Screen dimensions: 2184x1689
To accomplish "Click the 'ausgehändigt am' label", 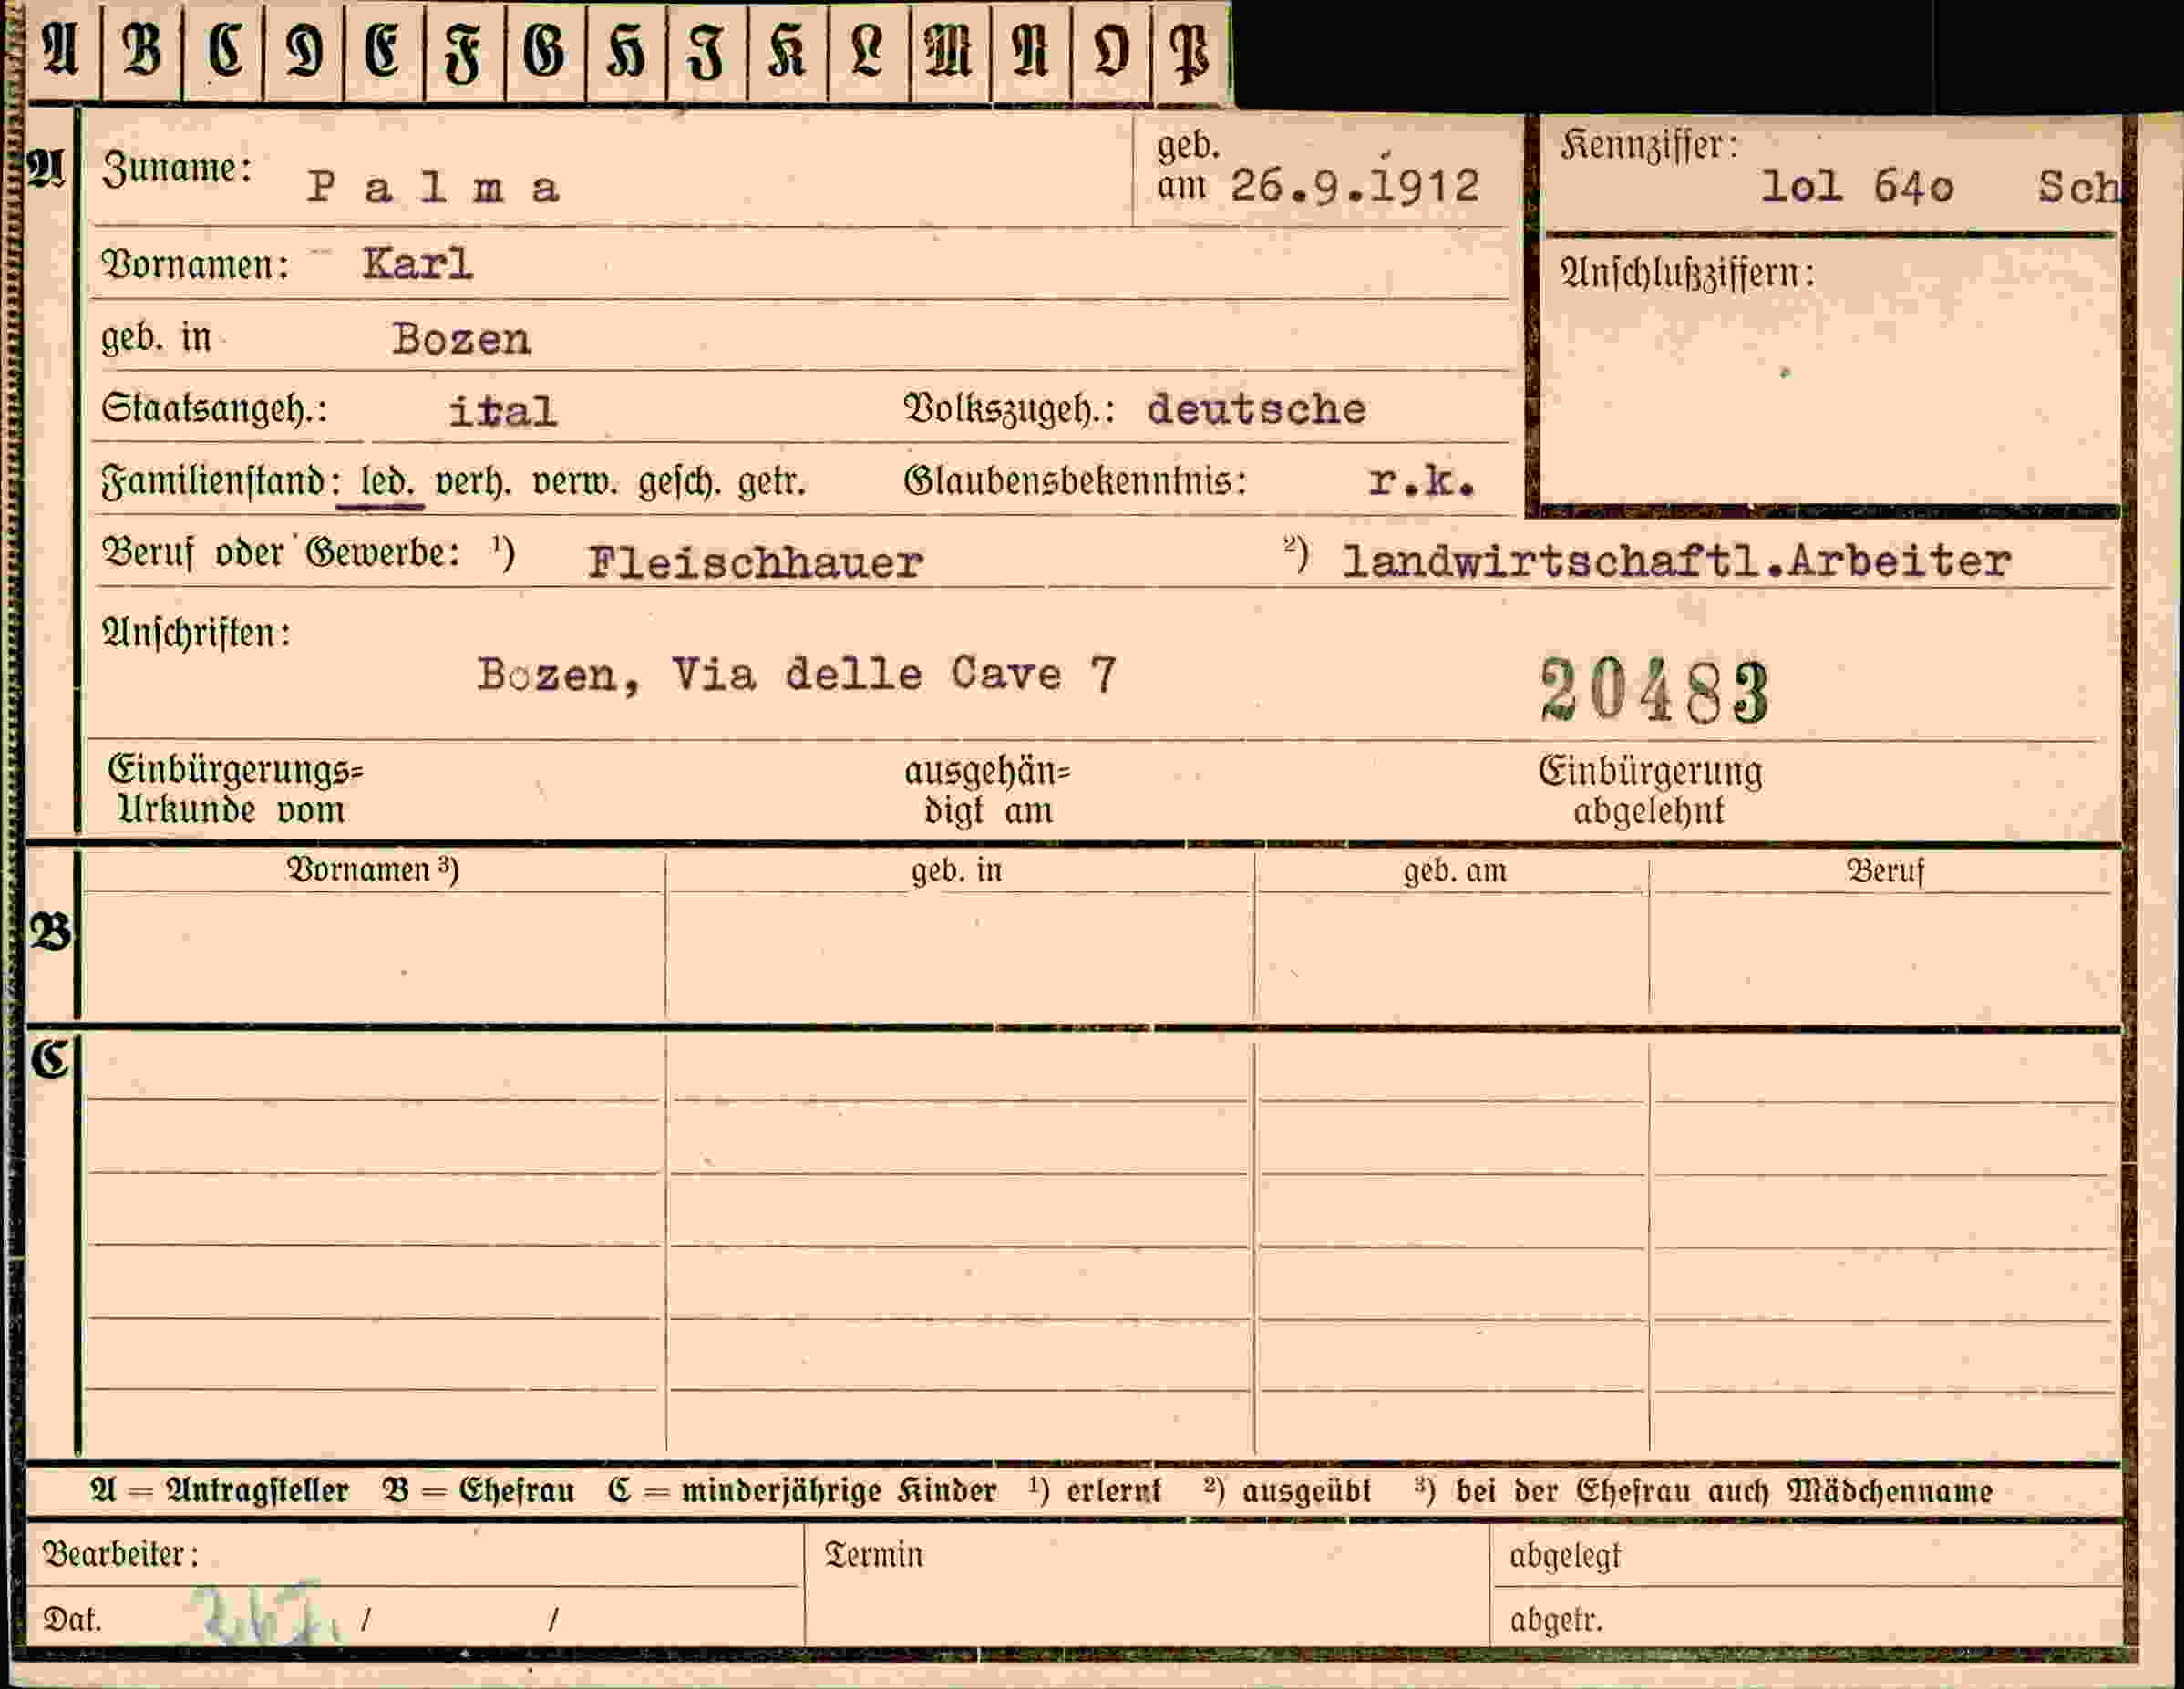I will (988, 791).
